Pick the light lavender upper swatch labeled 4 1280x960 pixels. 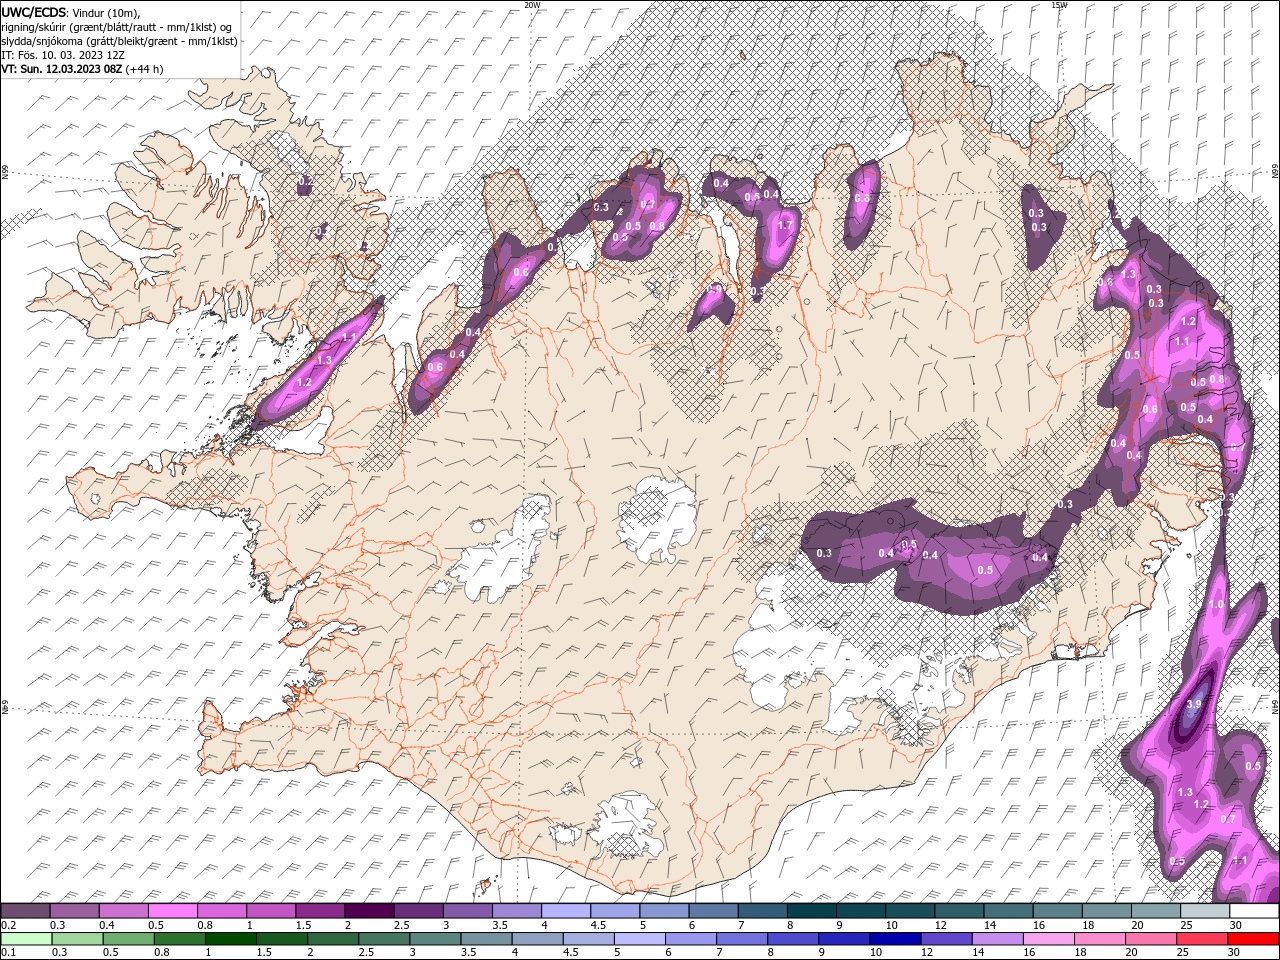point(564,911)
